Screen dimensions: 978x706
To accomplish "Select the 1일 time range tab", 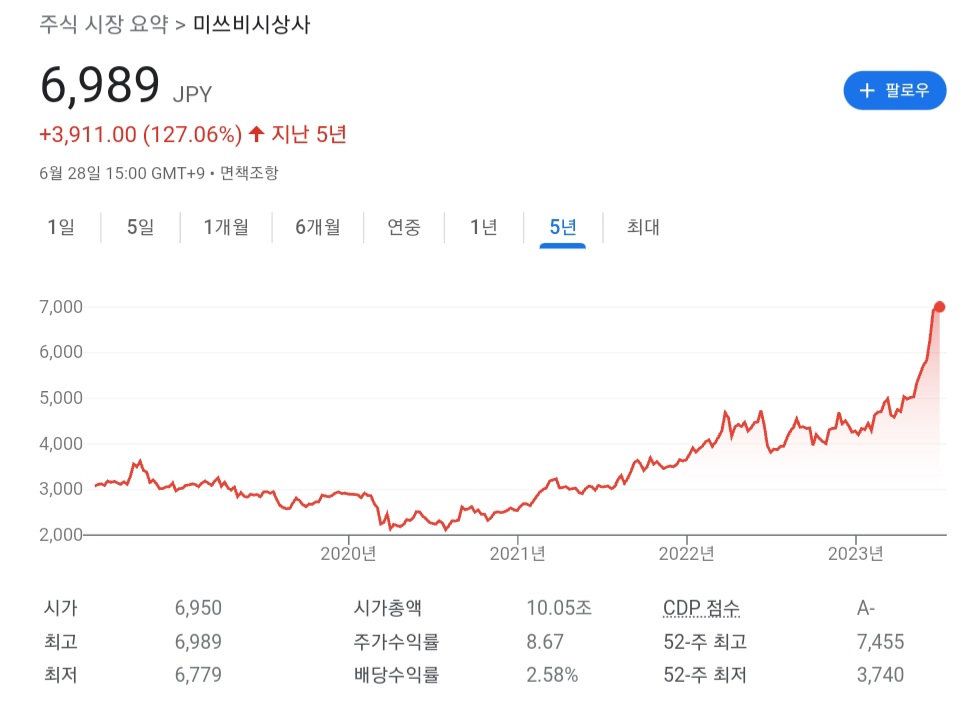I will tap(61, 227).
